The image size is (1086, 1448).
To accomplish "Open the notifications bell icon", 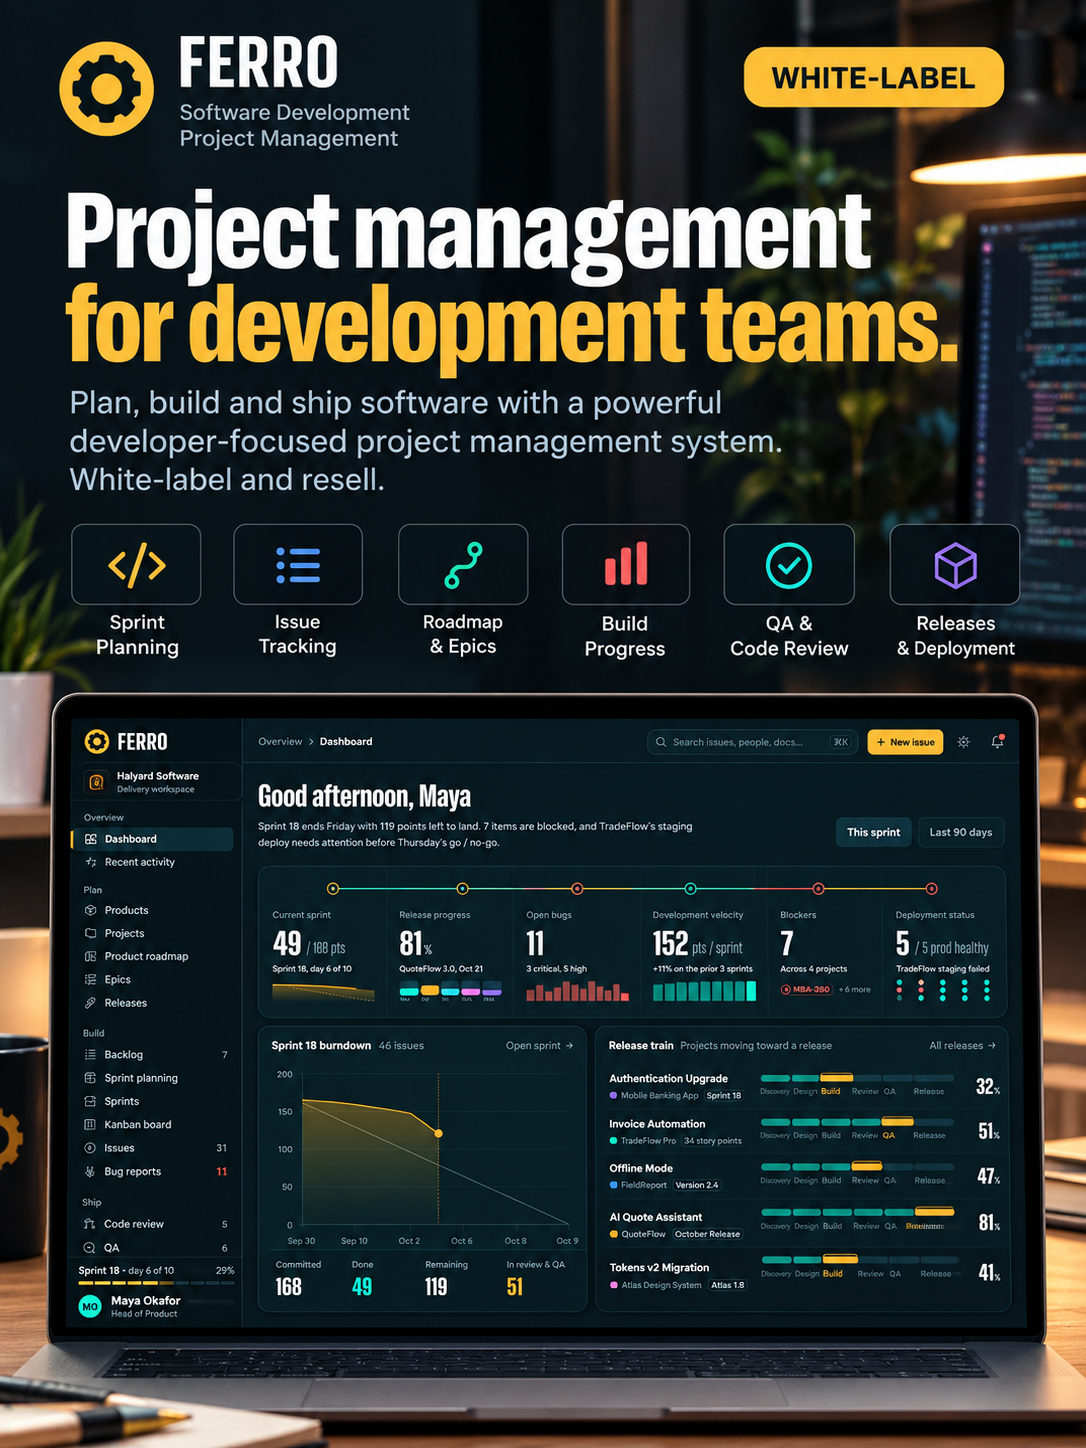I will click(997, 742).
